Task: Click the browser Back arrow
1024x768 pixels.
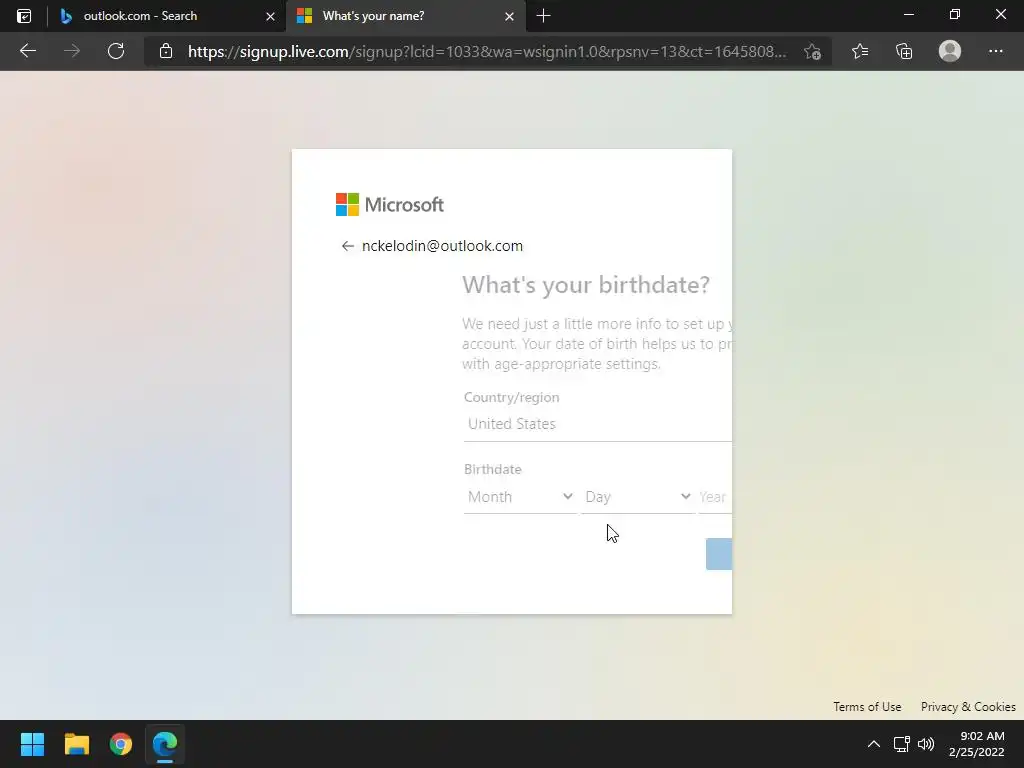Action: point(28,51)
